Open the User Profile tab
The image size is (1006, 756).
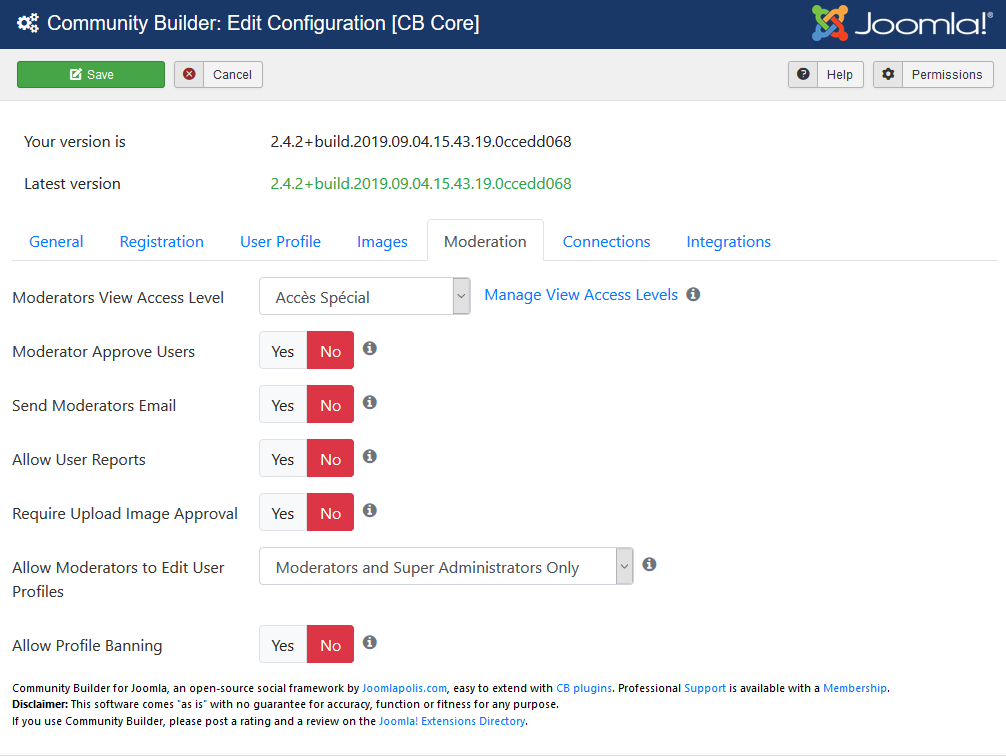280,241
